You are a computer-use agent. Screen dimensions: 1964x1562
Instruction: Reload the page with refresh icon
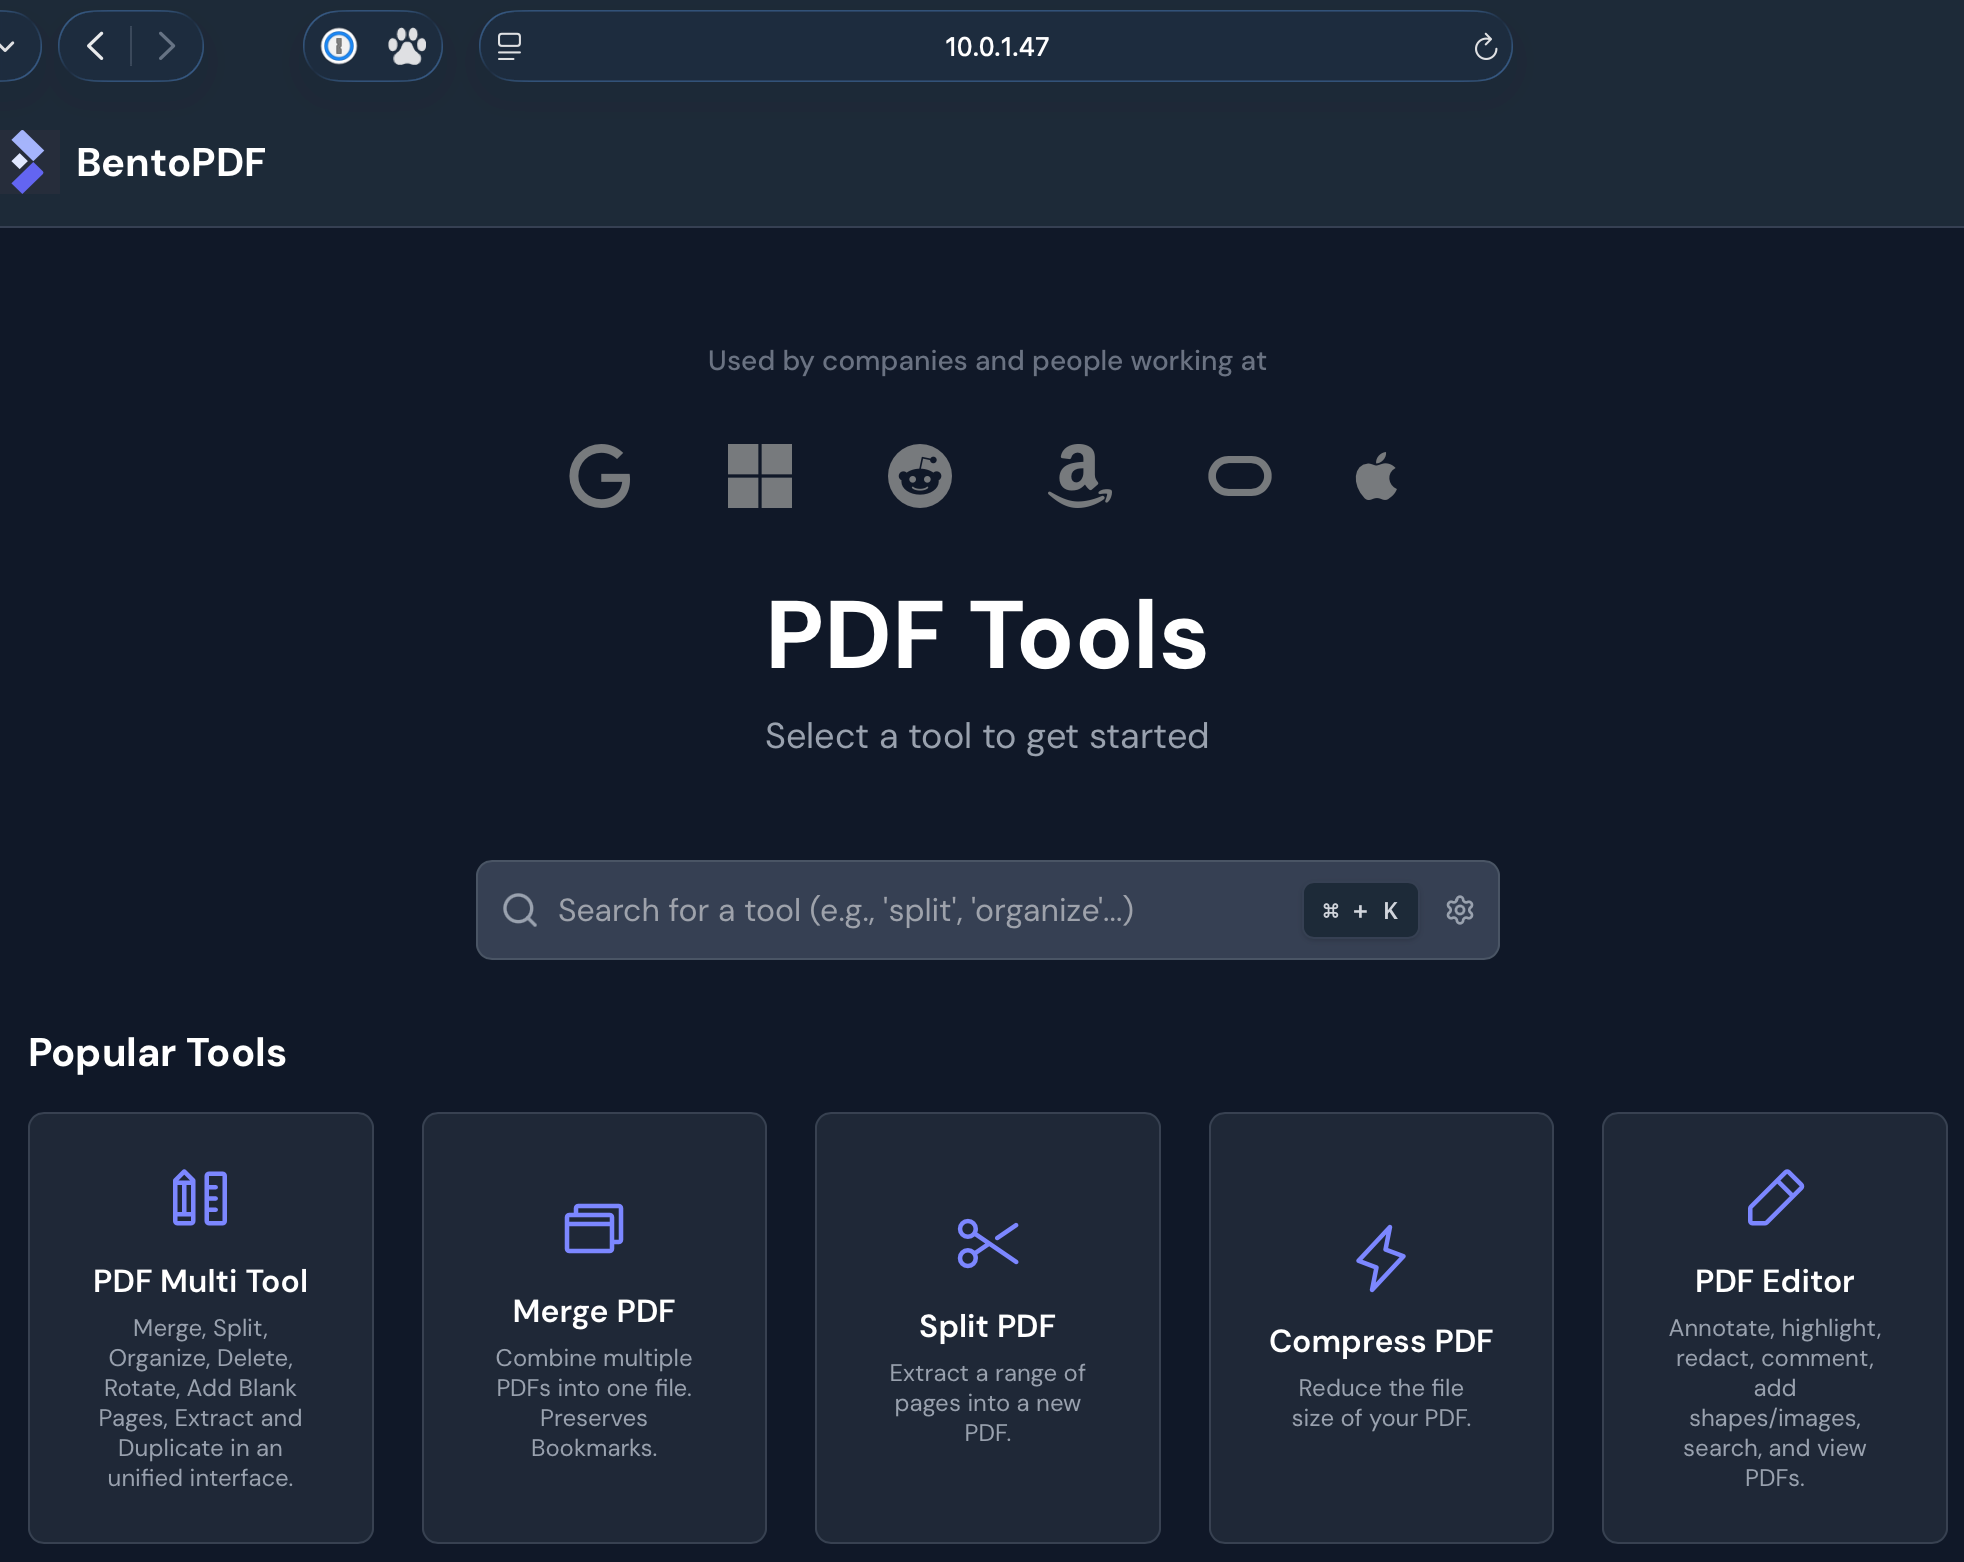point(1485,47)
